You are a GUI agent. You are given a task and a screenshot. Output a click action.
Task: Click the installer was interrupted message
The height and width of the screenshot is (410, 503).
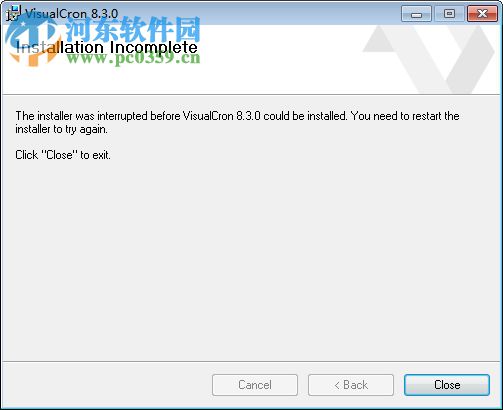click(237, 116)
